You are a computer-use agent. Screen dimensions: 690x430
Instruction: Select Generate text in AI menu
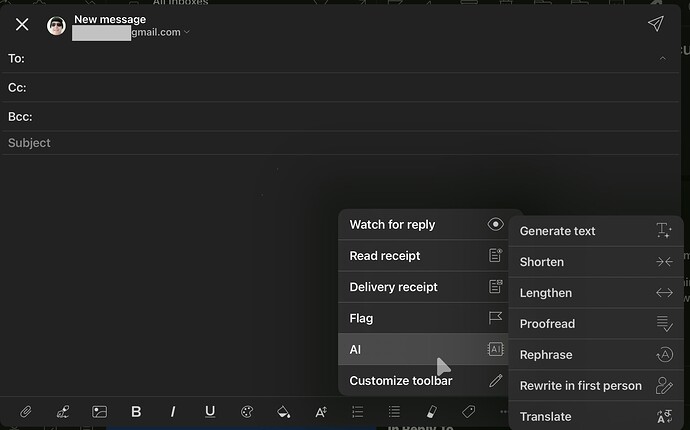[x=596, y=231]
